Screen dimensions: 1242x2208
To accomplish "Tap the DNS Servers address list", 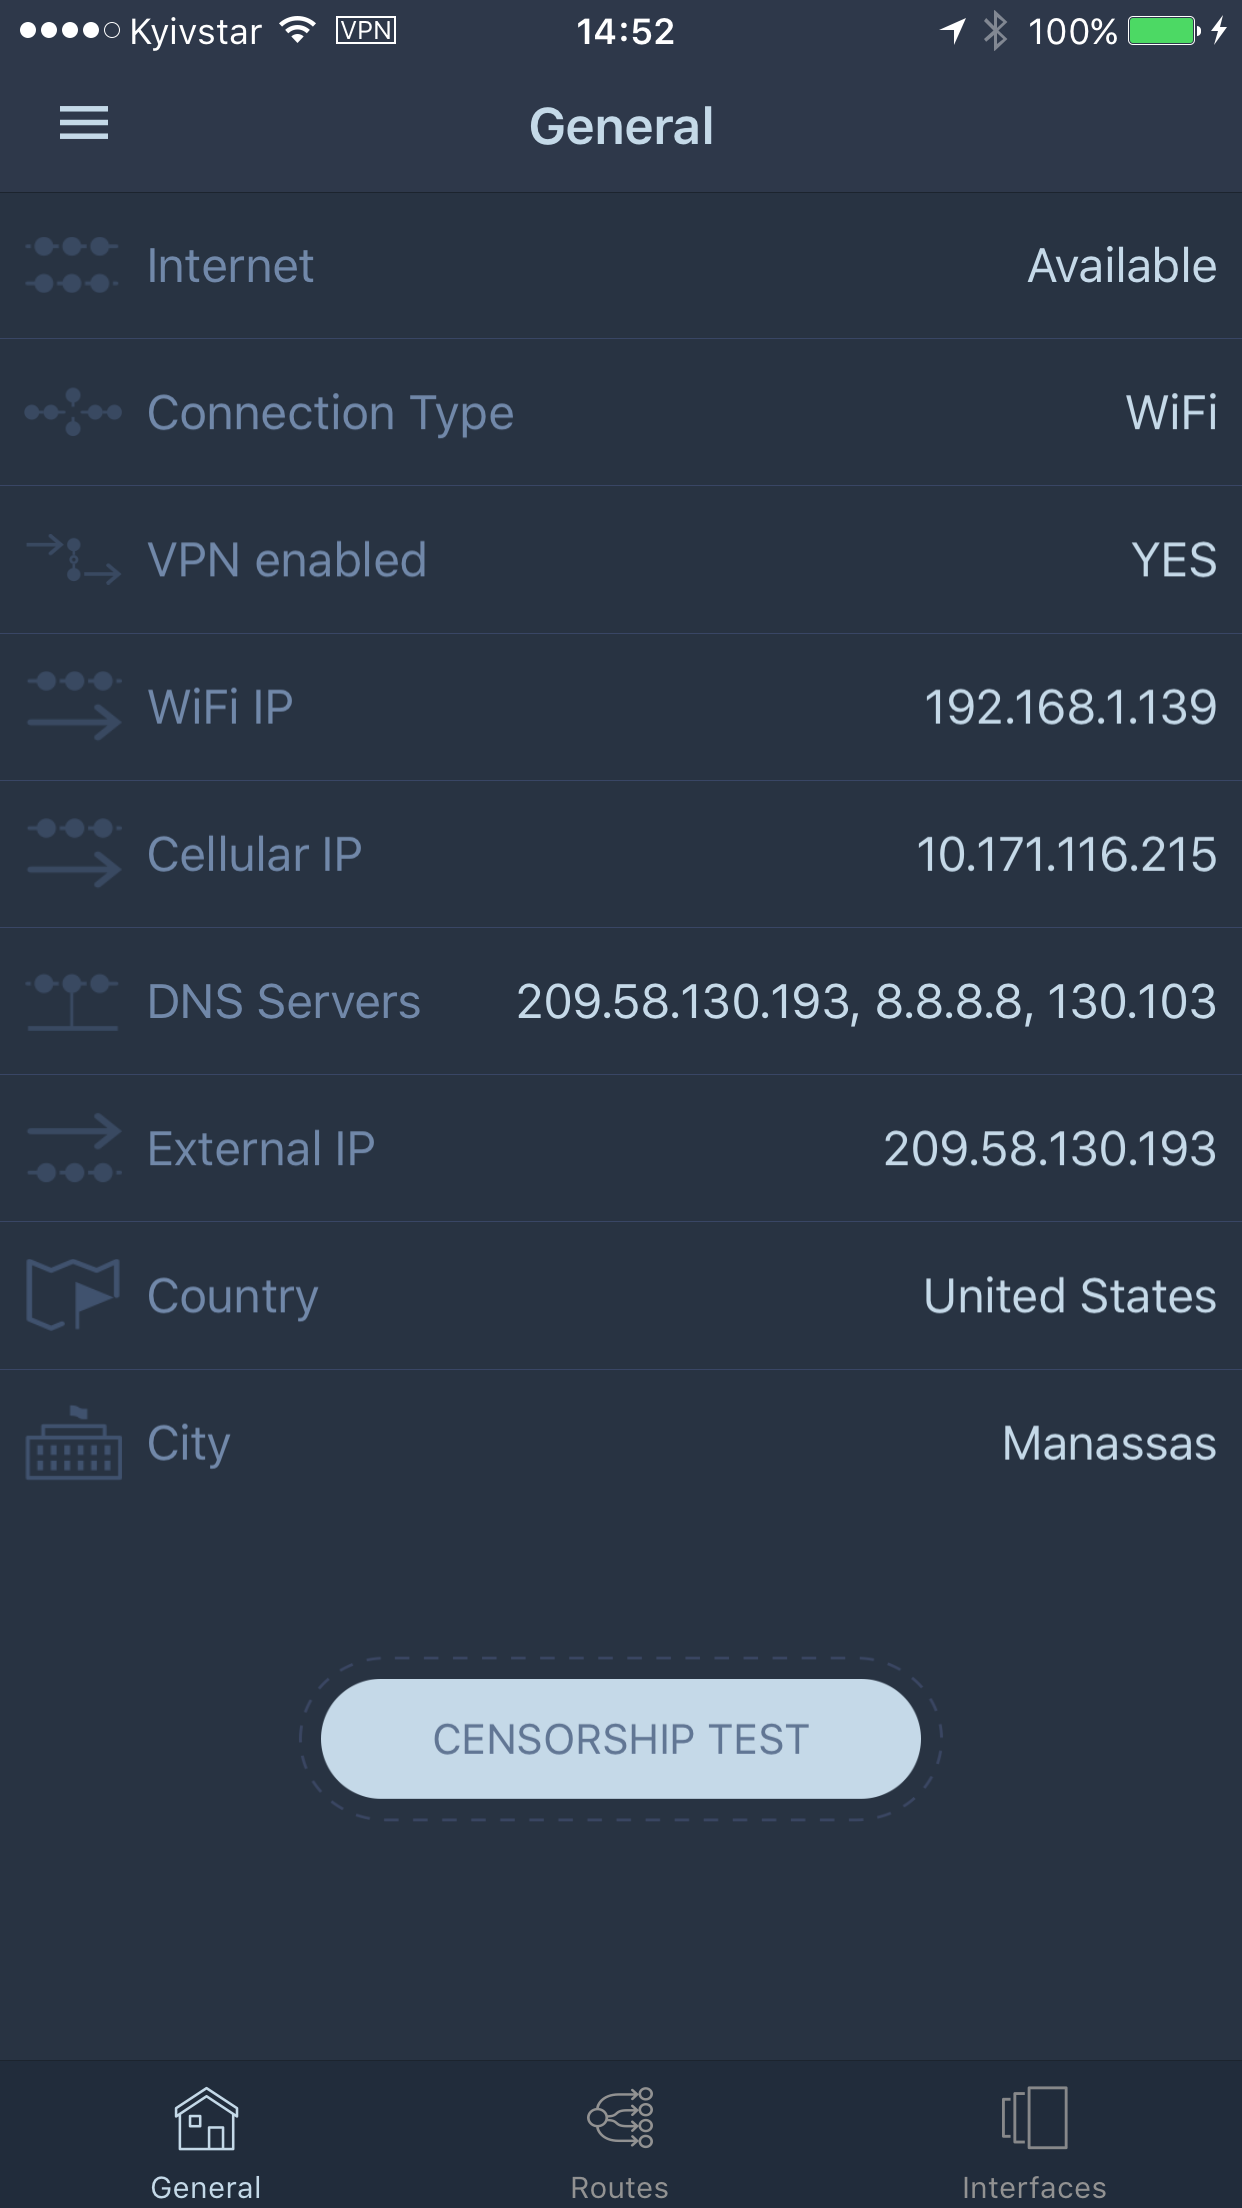I will (x=866, y=1001).
